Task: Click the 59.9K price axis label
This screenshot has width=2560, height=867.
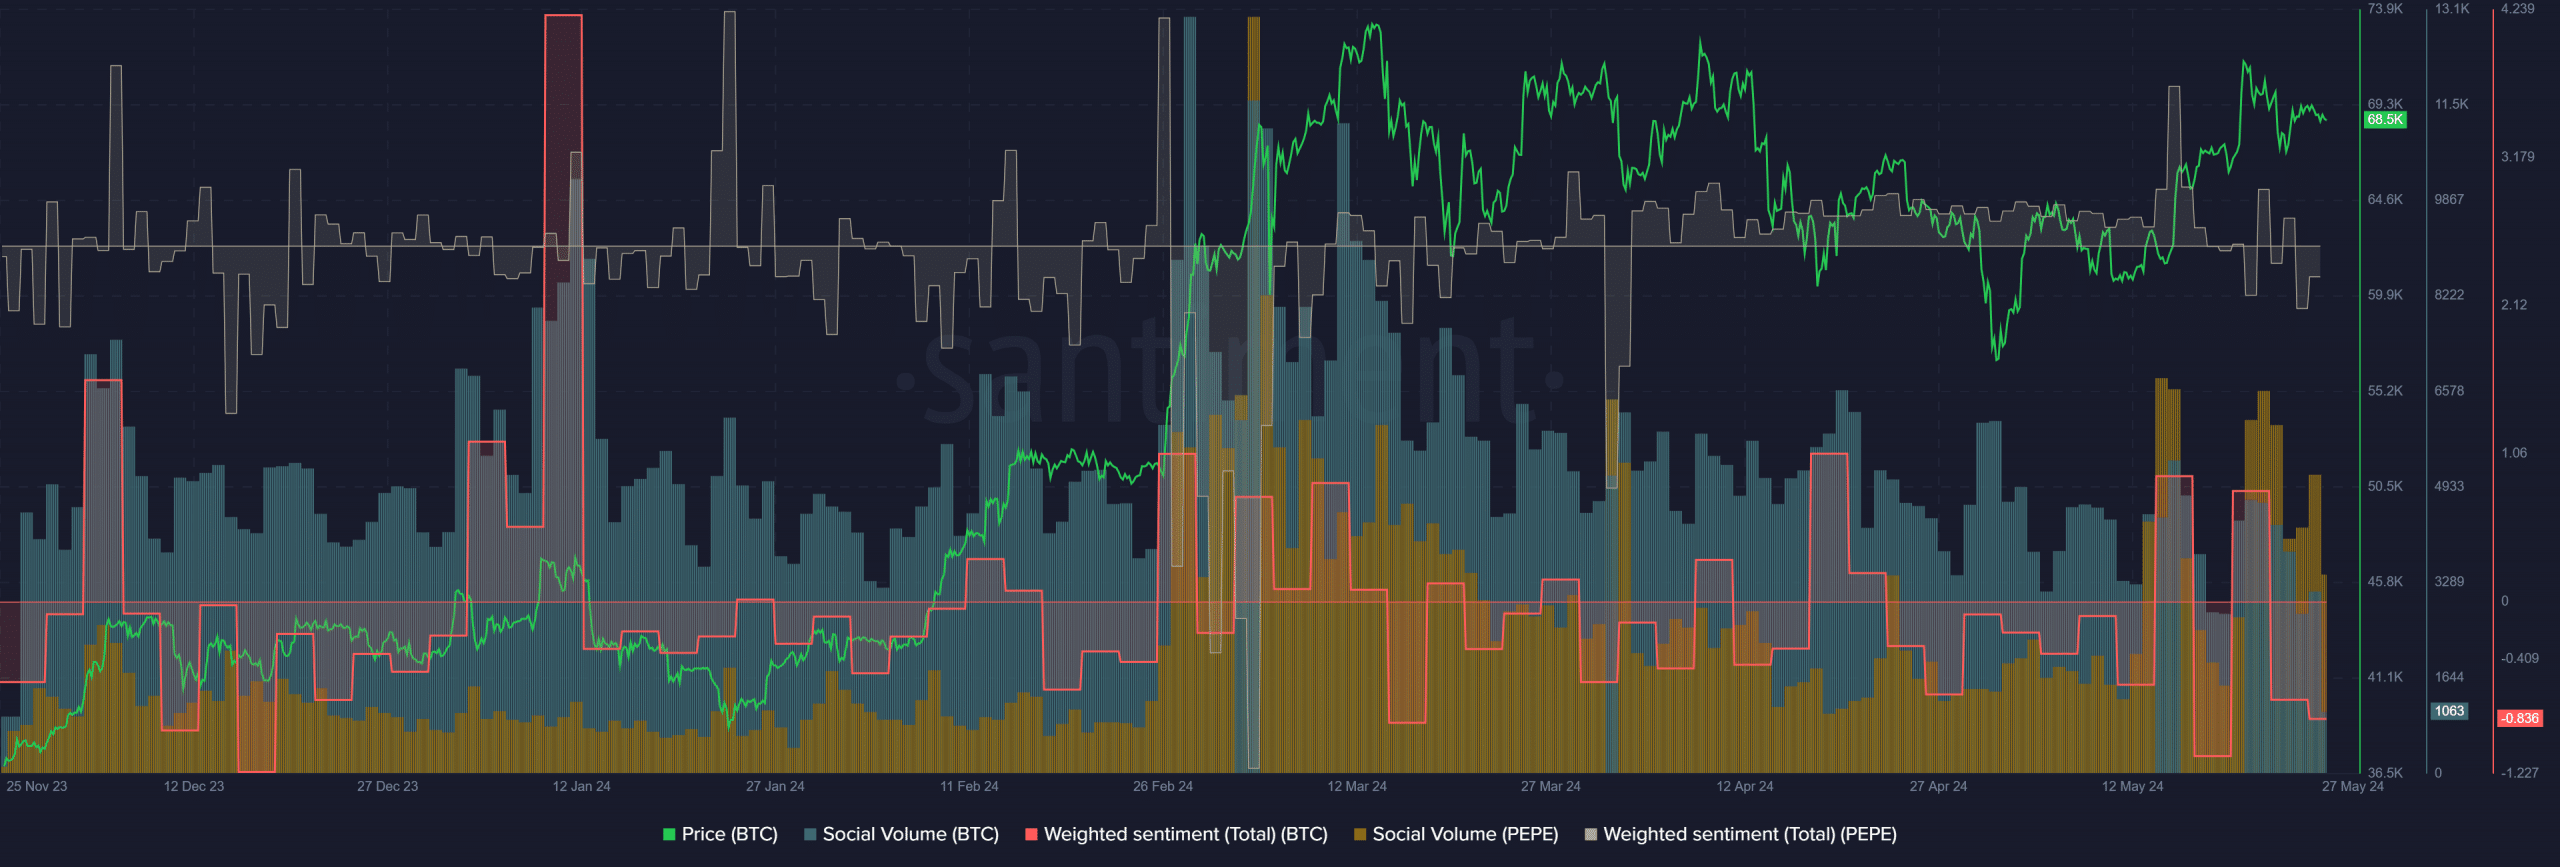Action: click(x=2385, y=295)
